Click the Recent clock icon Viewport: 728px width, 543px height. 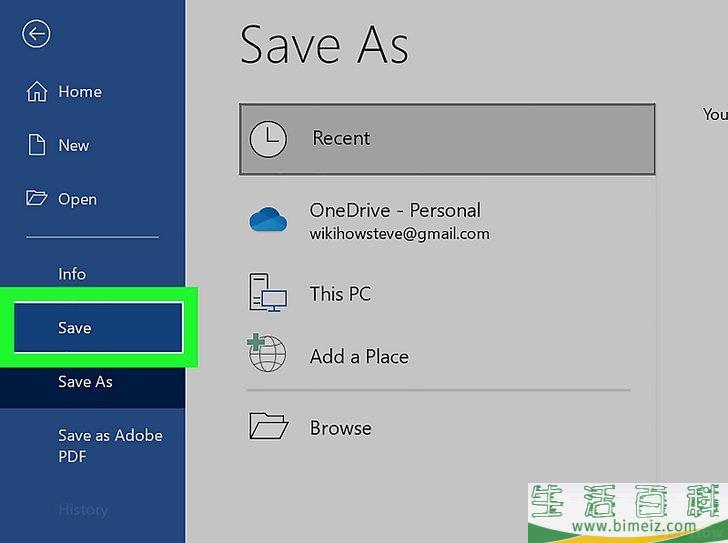(268, 139)
